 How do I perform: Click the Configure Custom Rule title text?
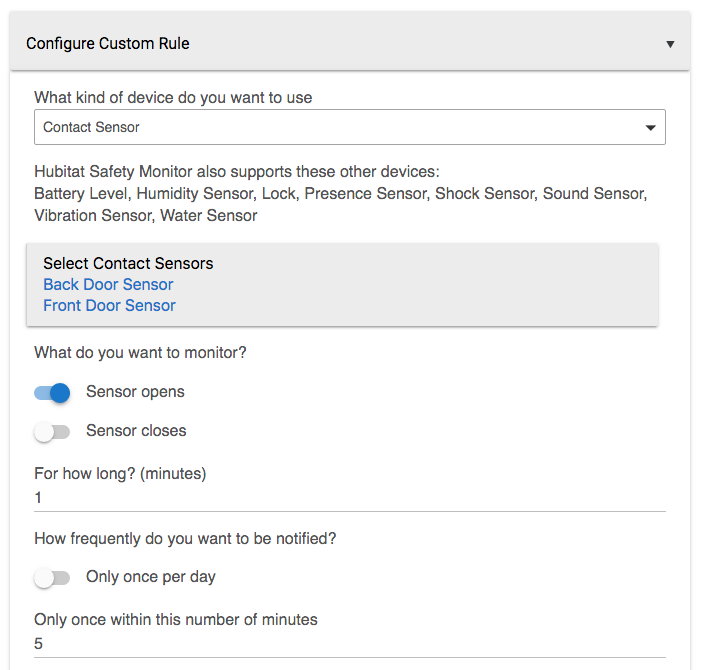(108, 44)
